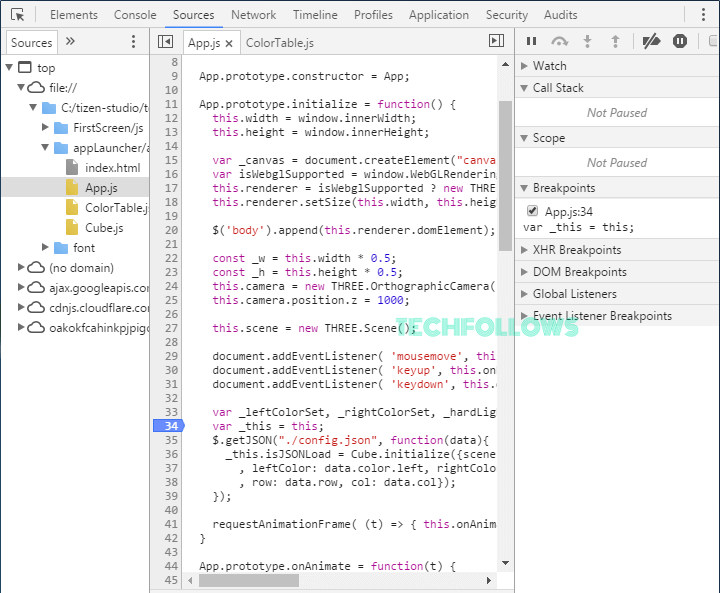Expand XHR Breakpoints section
This screenshot has width=720, height=593.
617,250
